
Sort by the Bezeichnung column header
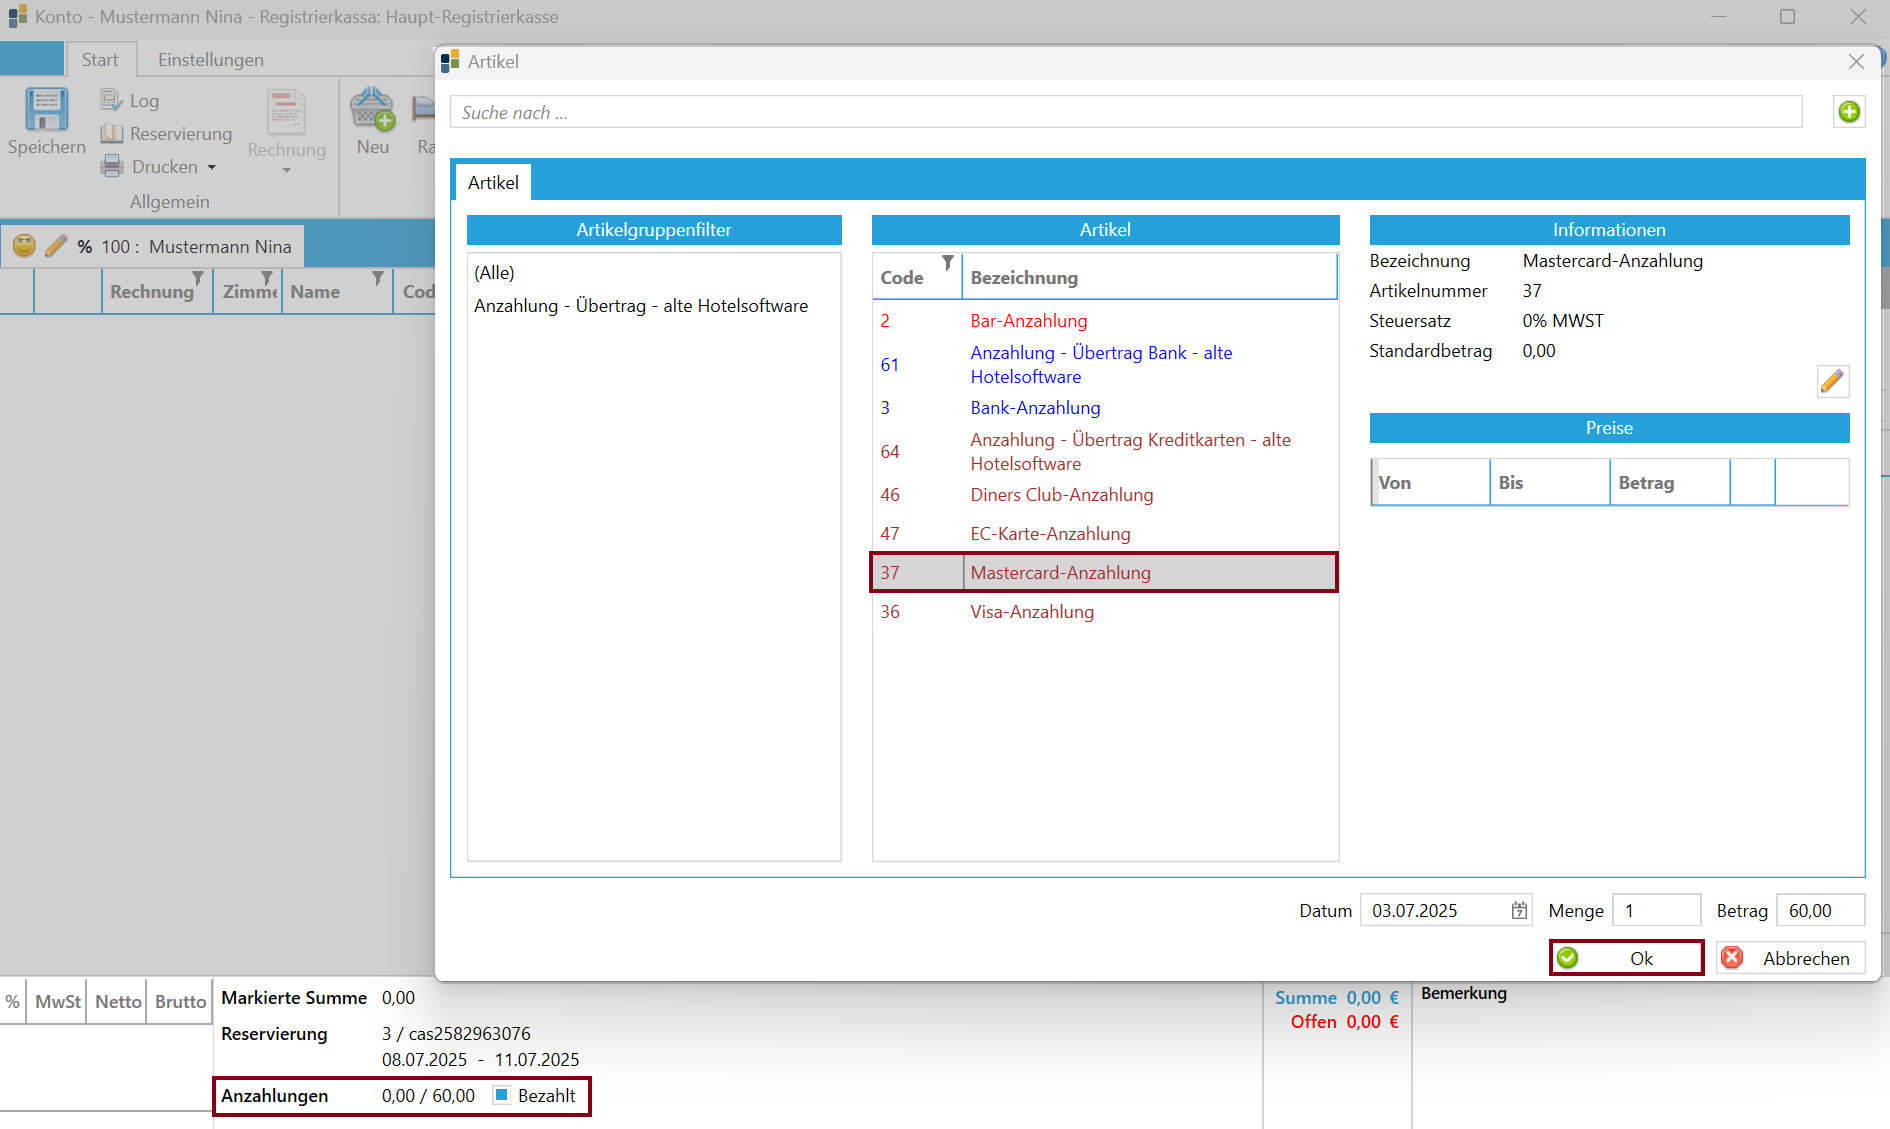[x=1149, y=277]
